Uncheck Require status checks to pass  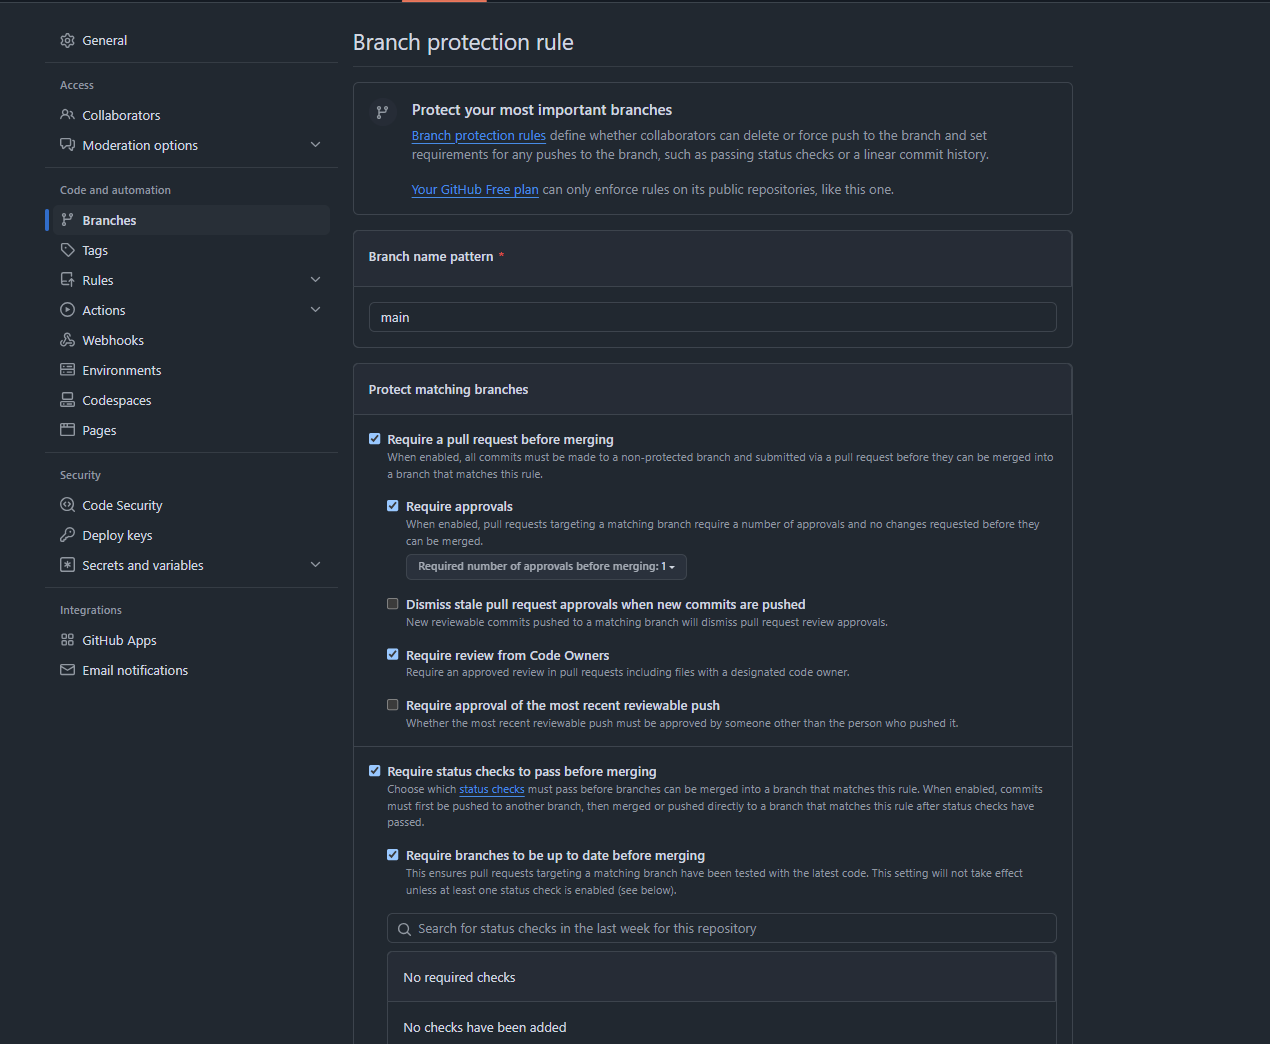[x=375, y=771]
